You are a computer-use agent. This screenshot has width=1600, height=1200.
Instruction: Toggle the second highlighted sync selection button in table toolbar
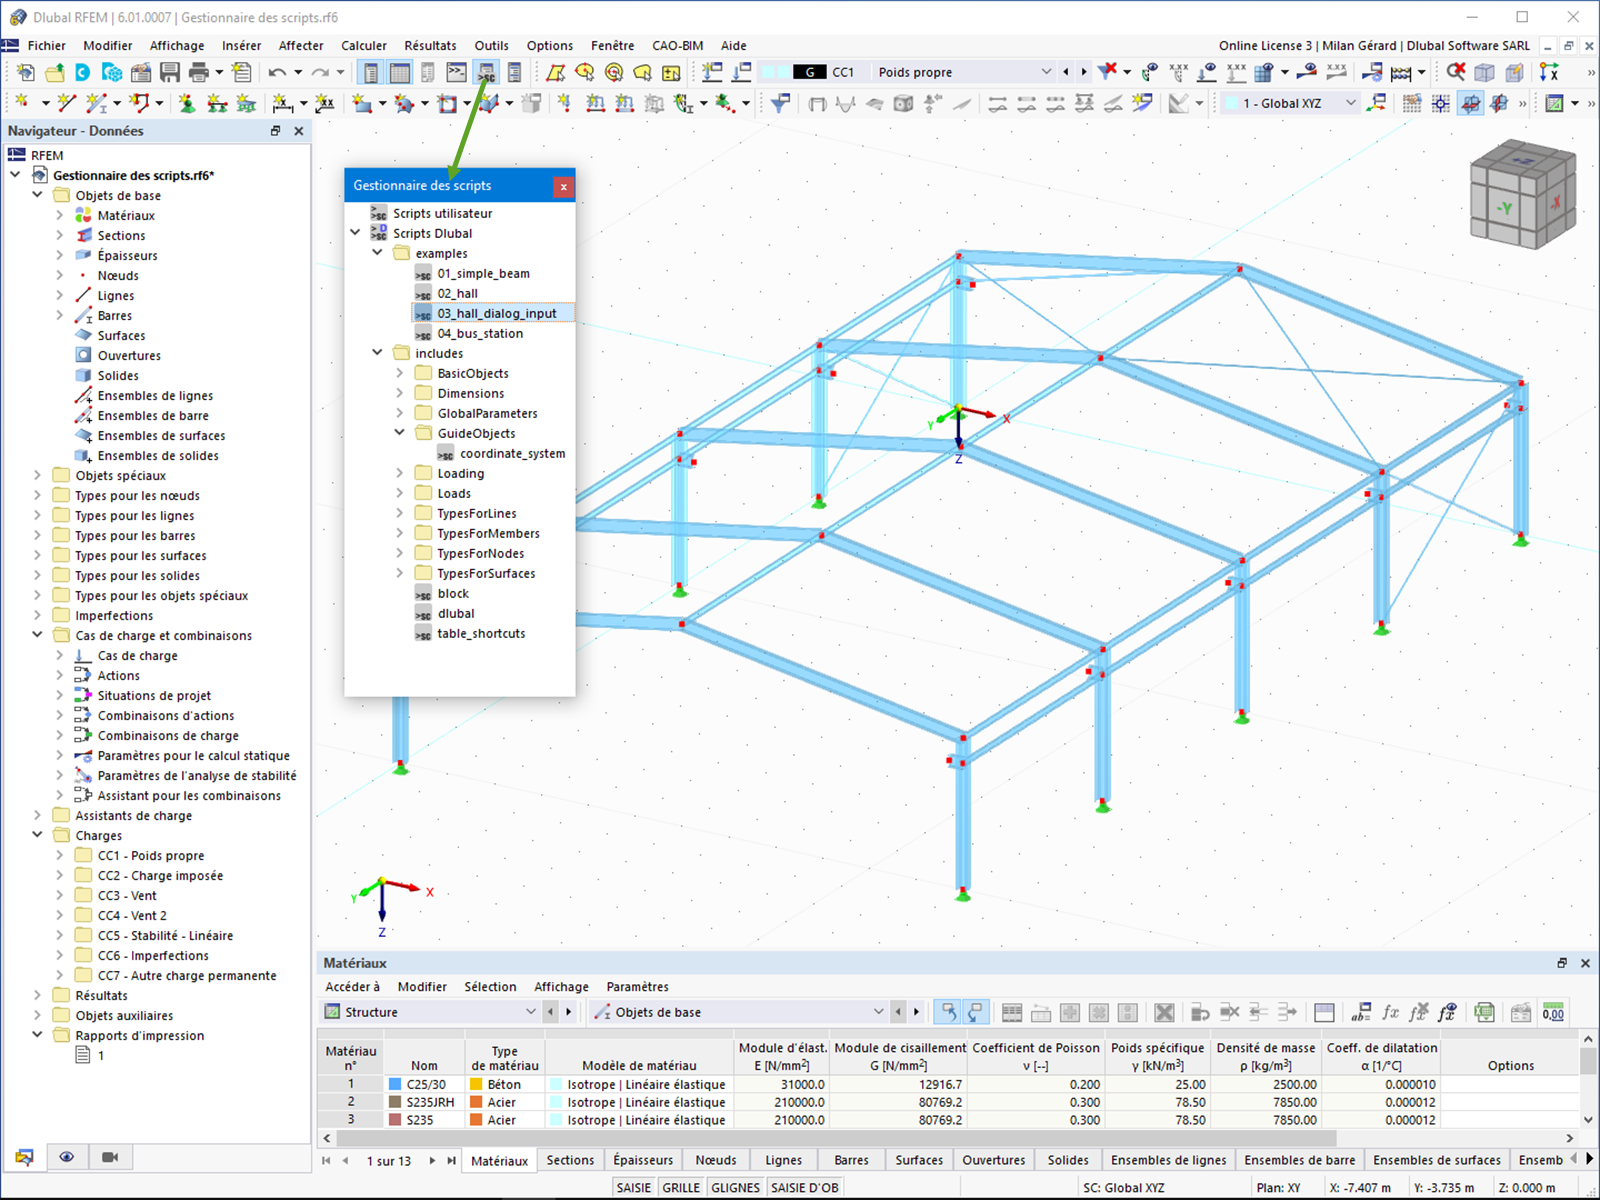pyautogui.click(x=974, y=1012)
